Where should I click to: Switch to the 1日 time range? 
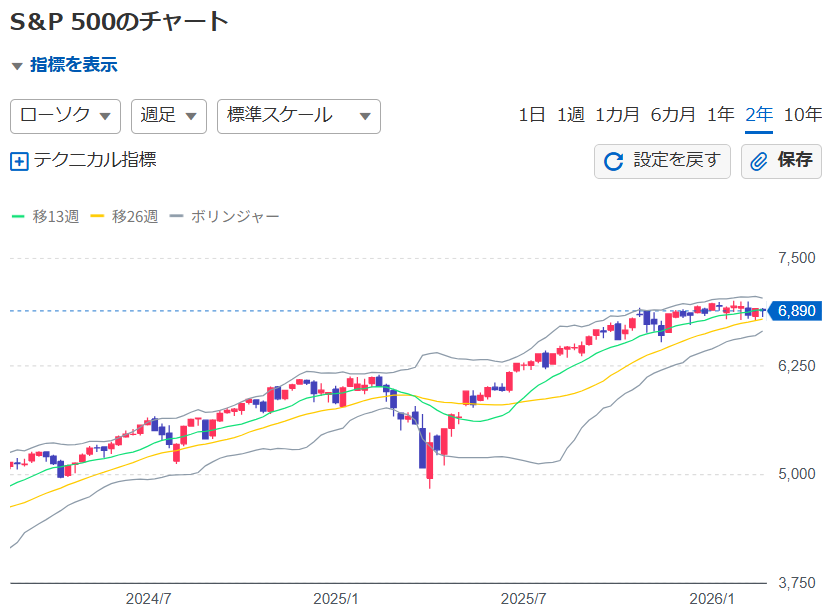pos(531,115)
